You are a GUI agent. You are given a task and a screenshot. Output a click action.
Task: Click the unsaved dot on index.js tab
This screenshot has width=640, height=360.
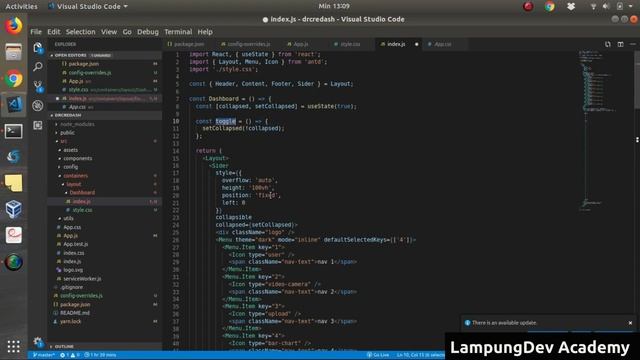(416, 44)
